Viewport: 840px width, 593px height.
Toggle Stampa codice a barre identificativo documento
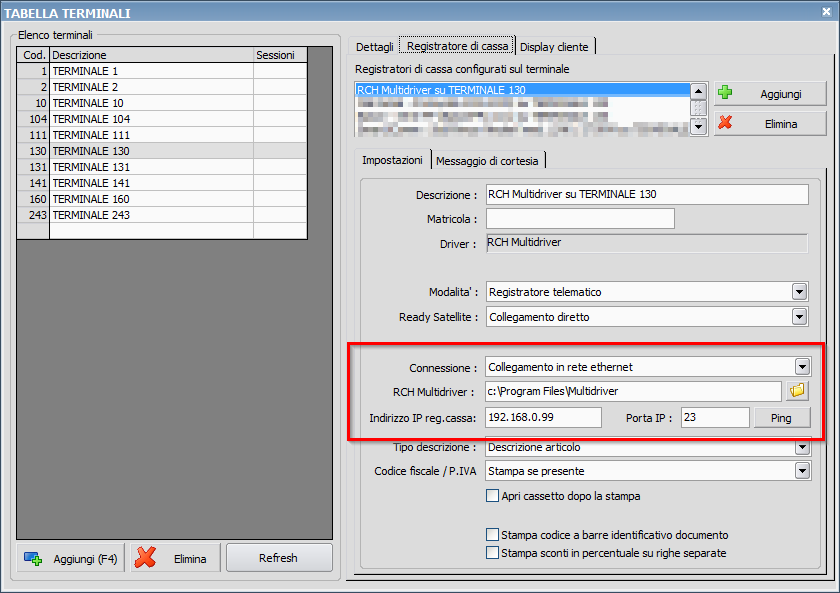tap(492, 534)
